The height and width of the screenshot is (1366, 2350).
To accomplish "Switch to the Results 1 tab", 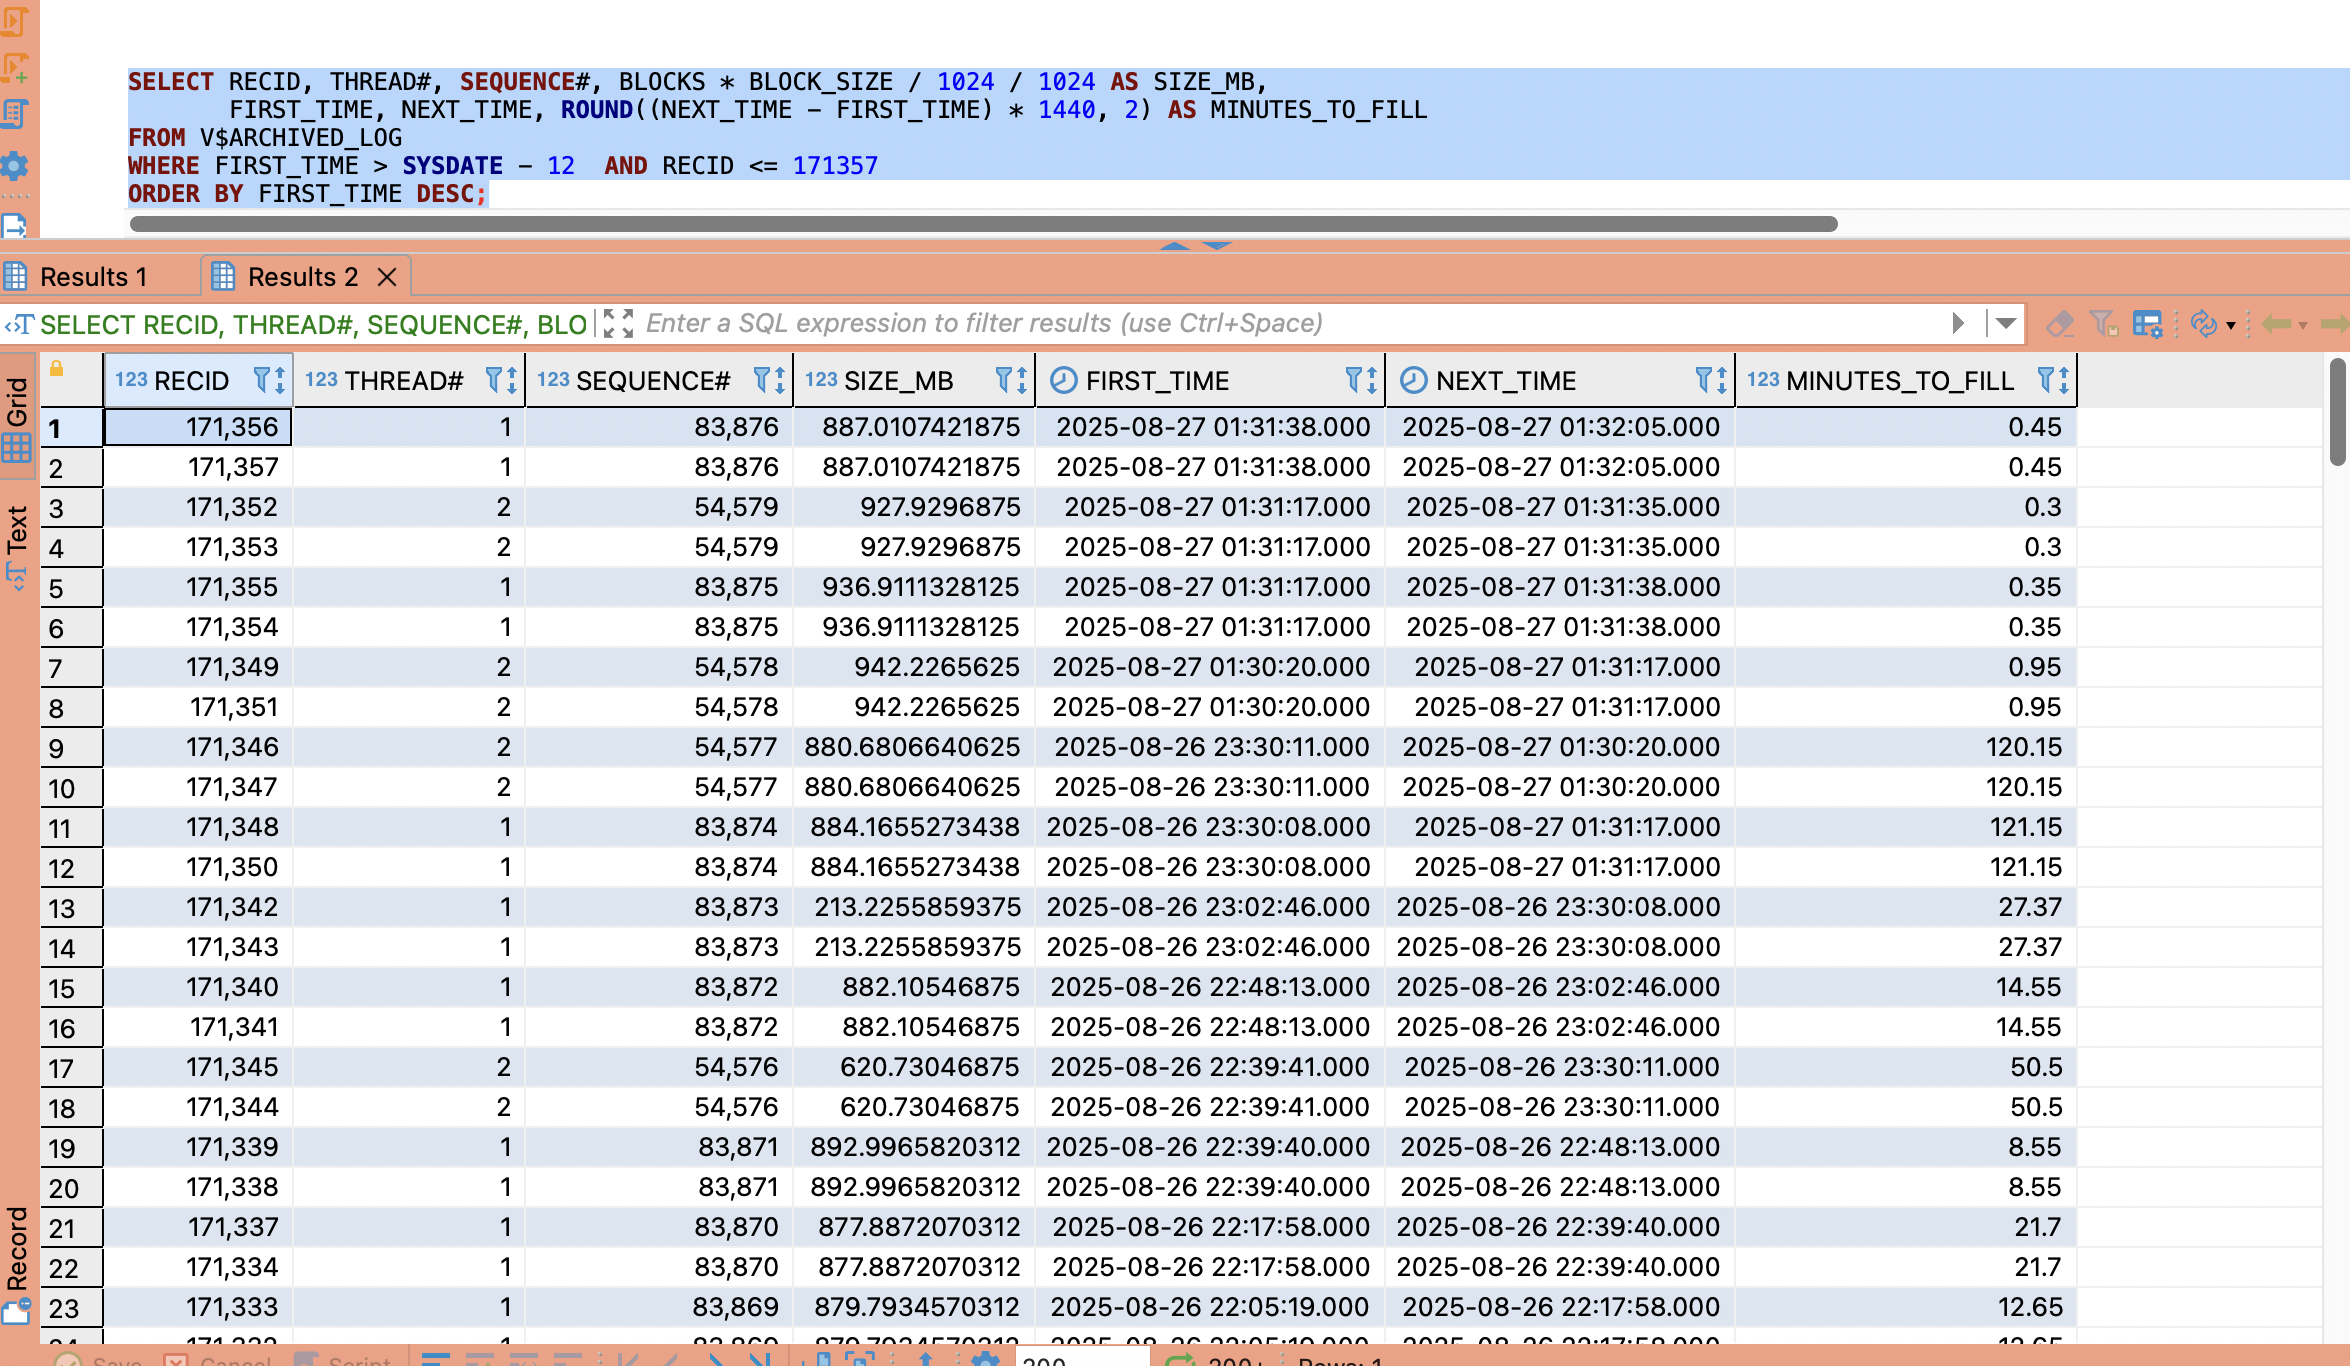I will click(92, 277).
